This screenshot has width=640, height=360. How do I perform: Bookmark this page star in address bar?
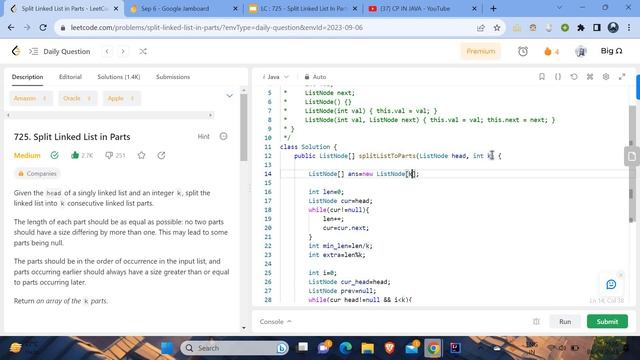497,28
